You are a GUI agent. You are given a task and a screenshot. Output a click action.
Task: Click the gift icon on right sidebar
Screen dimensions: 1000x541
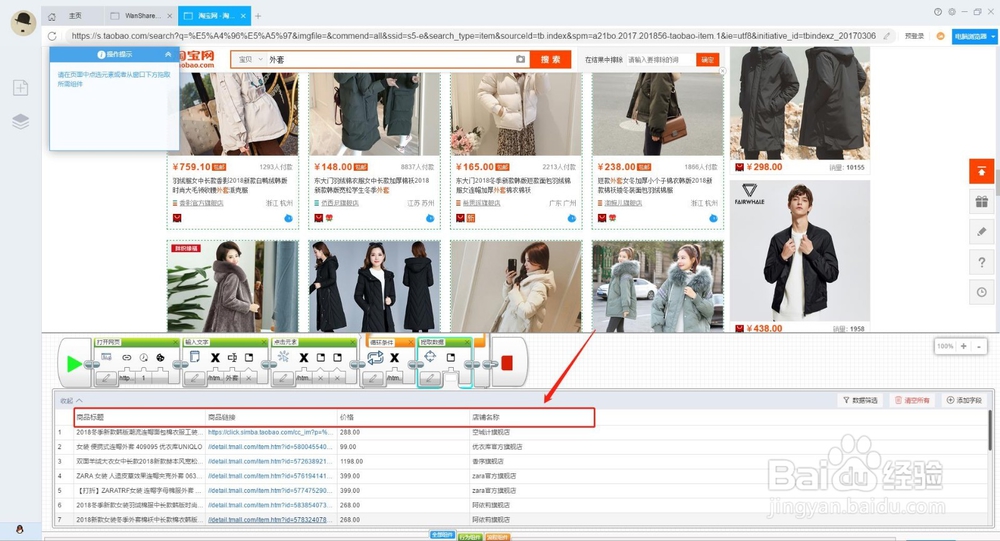coord(982,202)
